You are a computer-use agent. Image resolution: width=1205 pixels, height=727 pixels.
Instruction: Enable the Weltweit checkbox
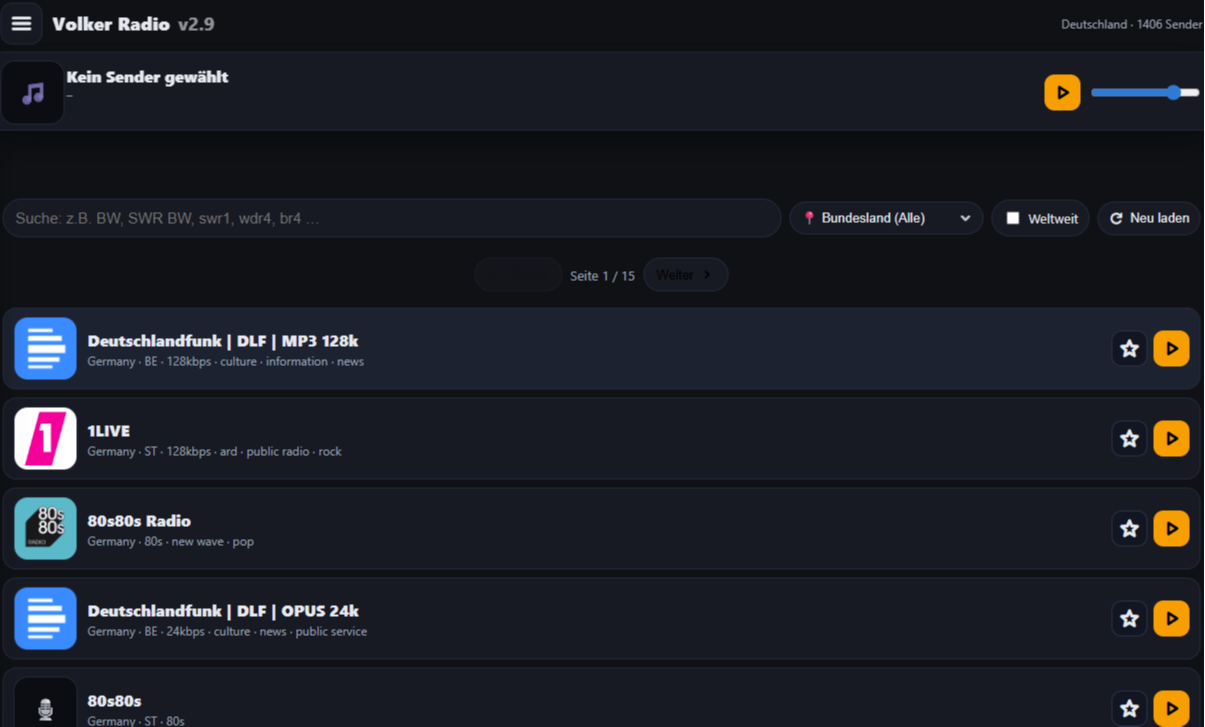click(1013, 218)
